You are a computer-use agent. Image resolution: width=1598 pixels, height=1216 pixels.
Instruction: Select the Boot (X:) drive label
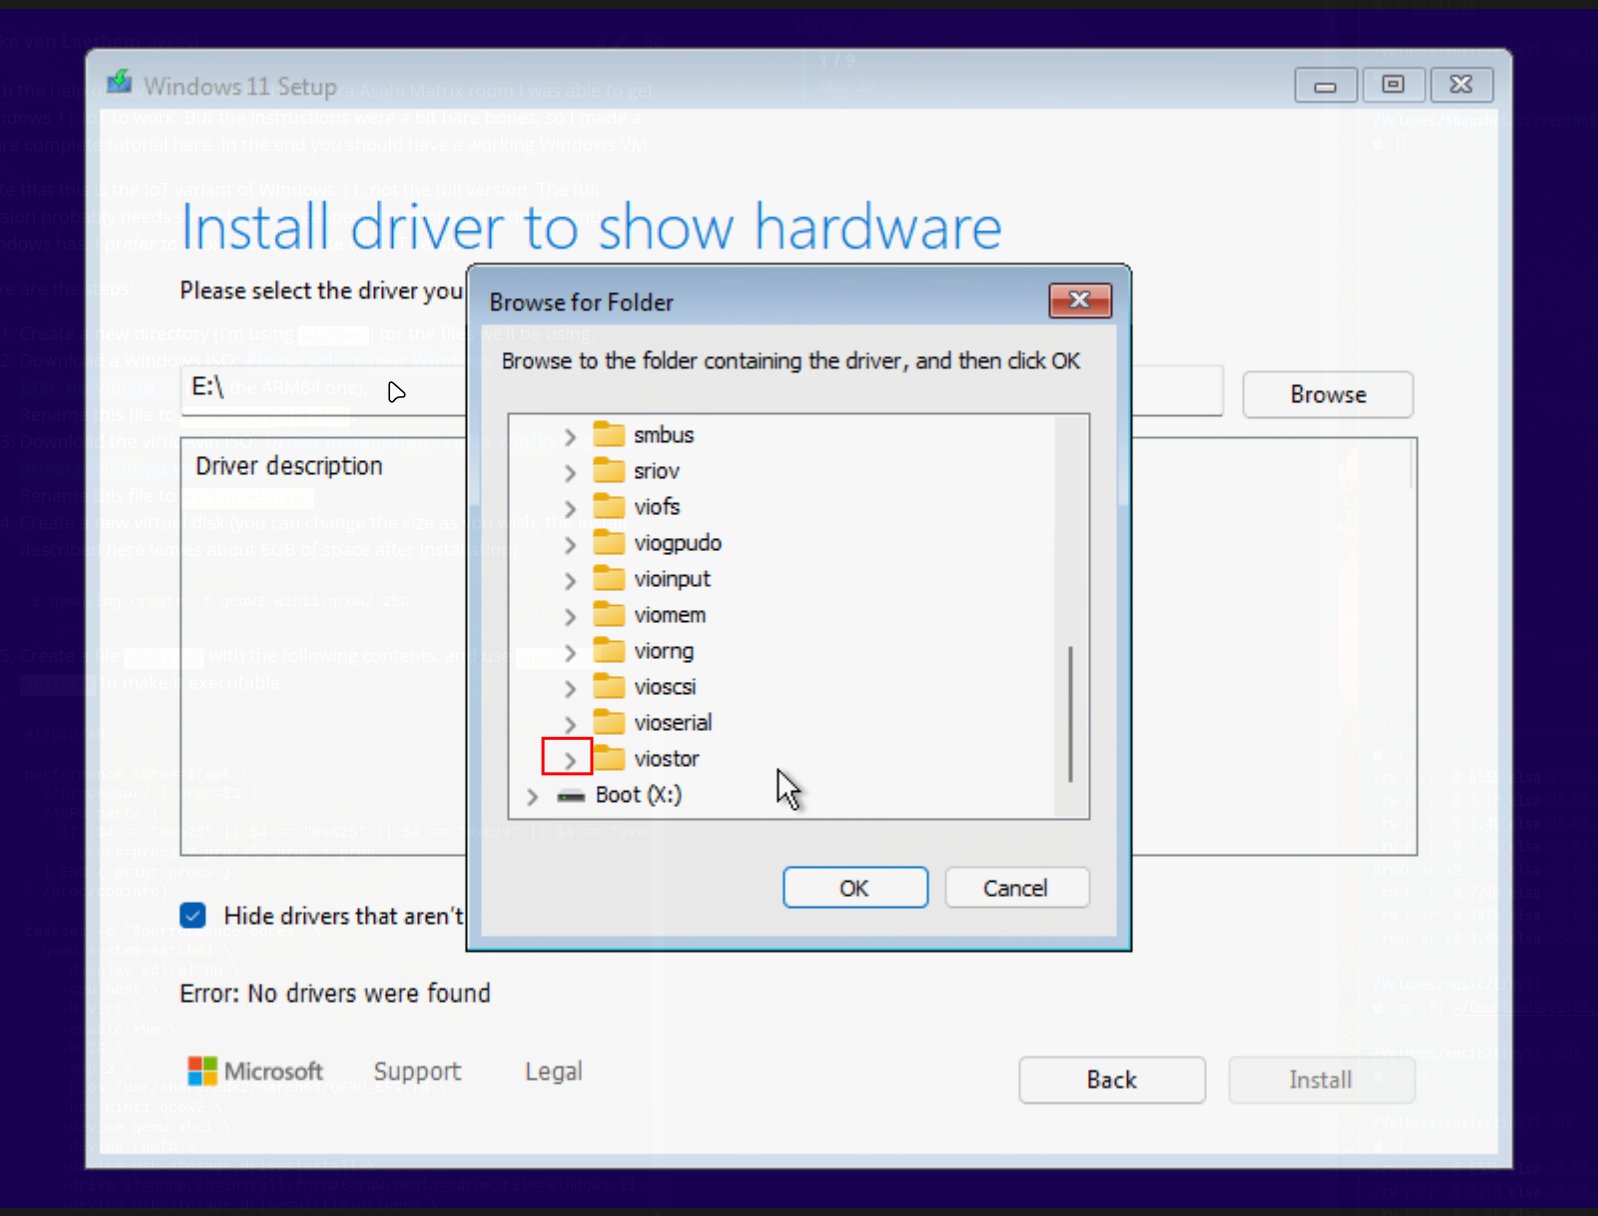tap(638, 795)
